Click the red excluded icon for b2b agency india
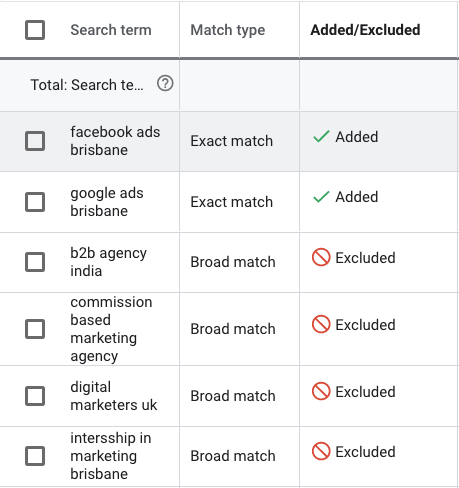Image resolution: width=459 pixels, height=488 pixels. pos(321,257)
